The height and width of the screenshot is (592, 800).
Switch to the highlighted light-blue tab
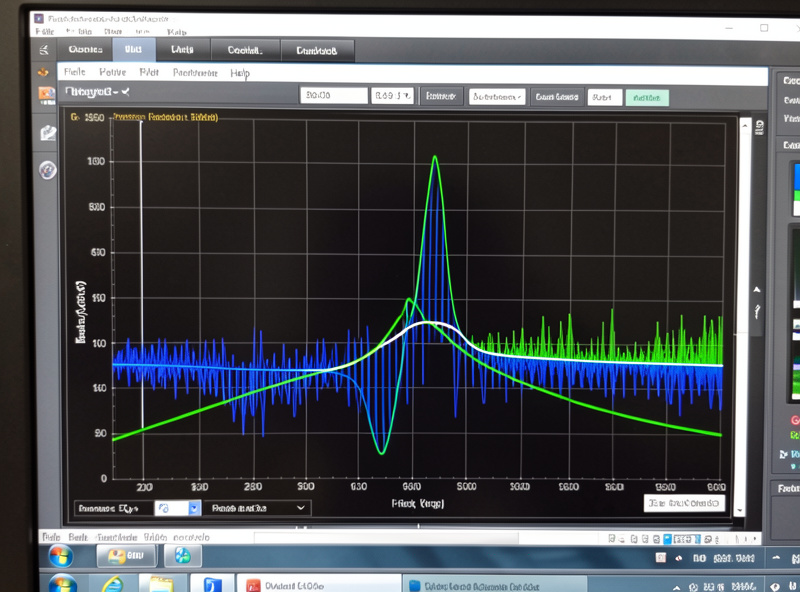pyautogui.click(x=133, y=50)
